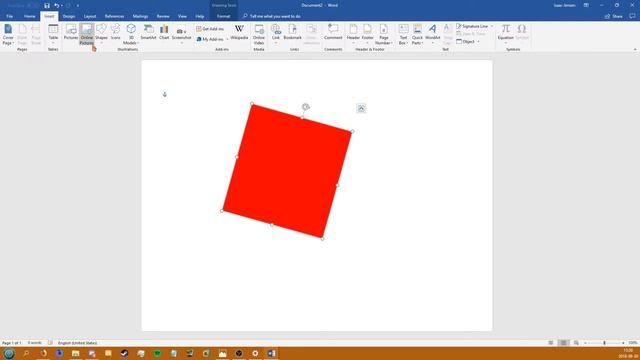Open the Table insert menu
Image resolution: width=640 pixels, height=360 pixels.
tap(53, 34)
